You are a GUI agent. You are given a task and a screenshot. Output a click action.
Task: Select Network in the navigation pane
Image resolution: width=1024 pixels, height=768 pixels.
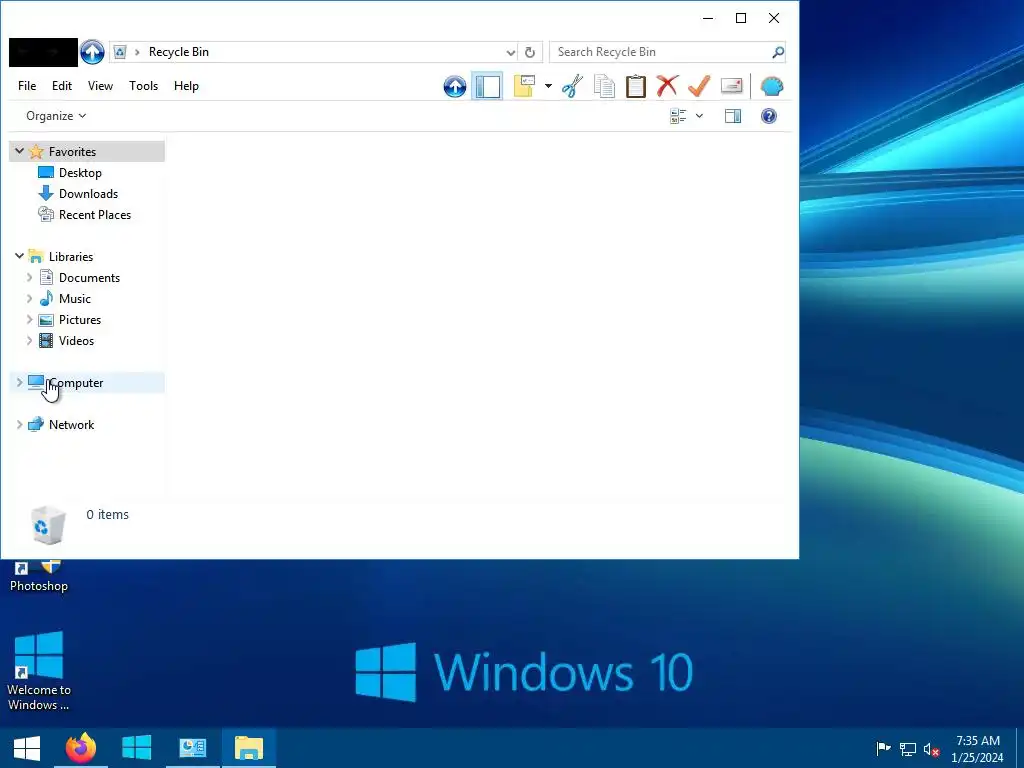(x=72, y=424)
